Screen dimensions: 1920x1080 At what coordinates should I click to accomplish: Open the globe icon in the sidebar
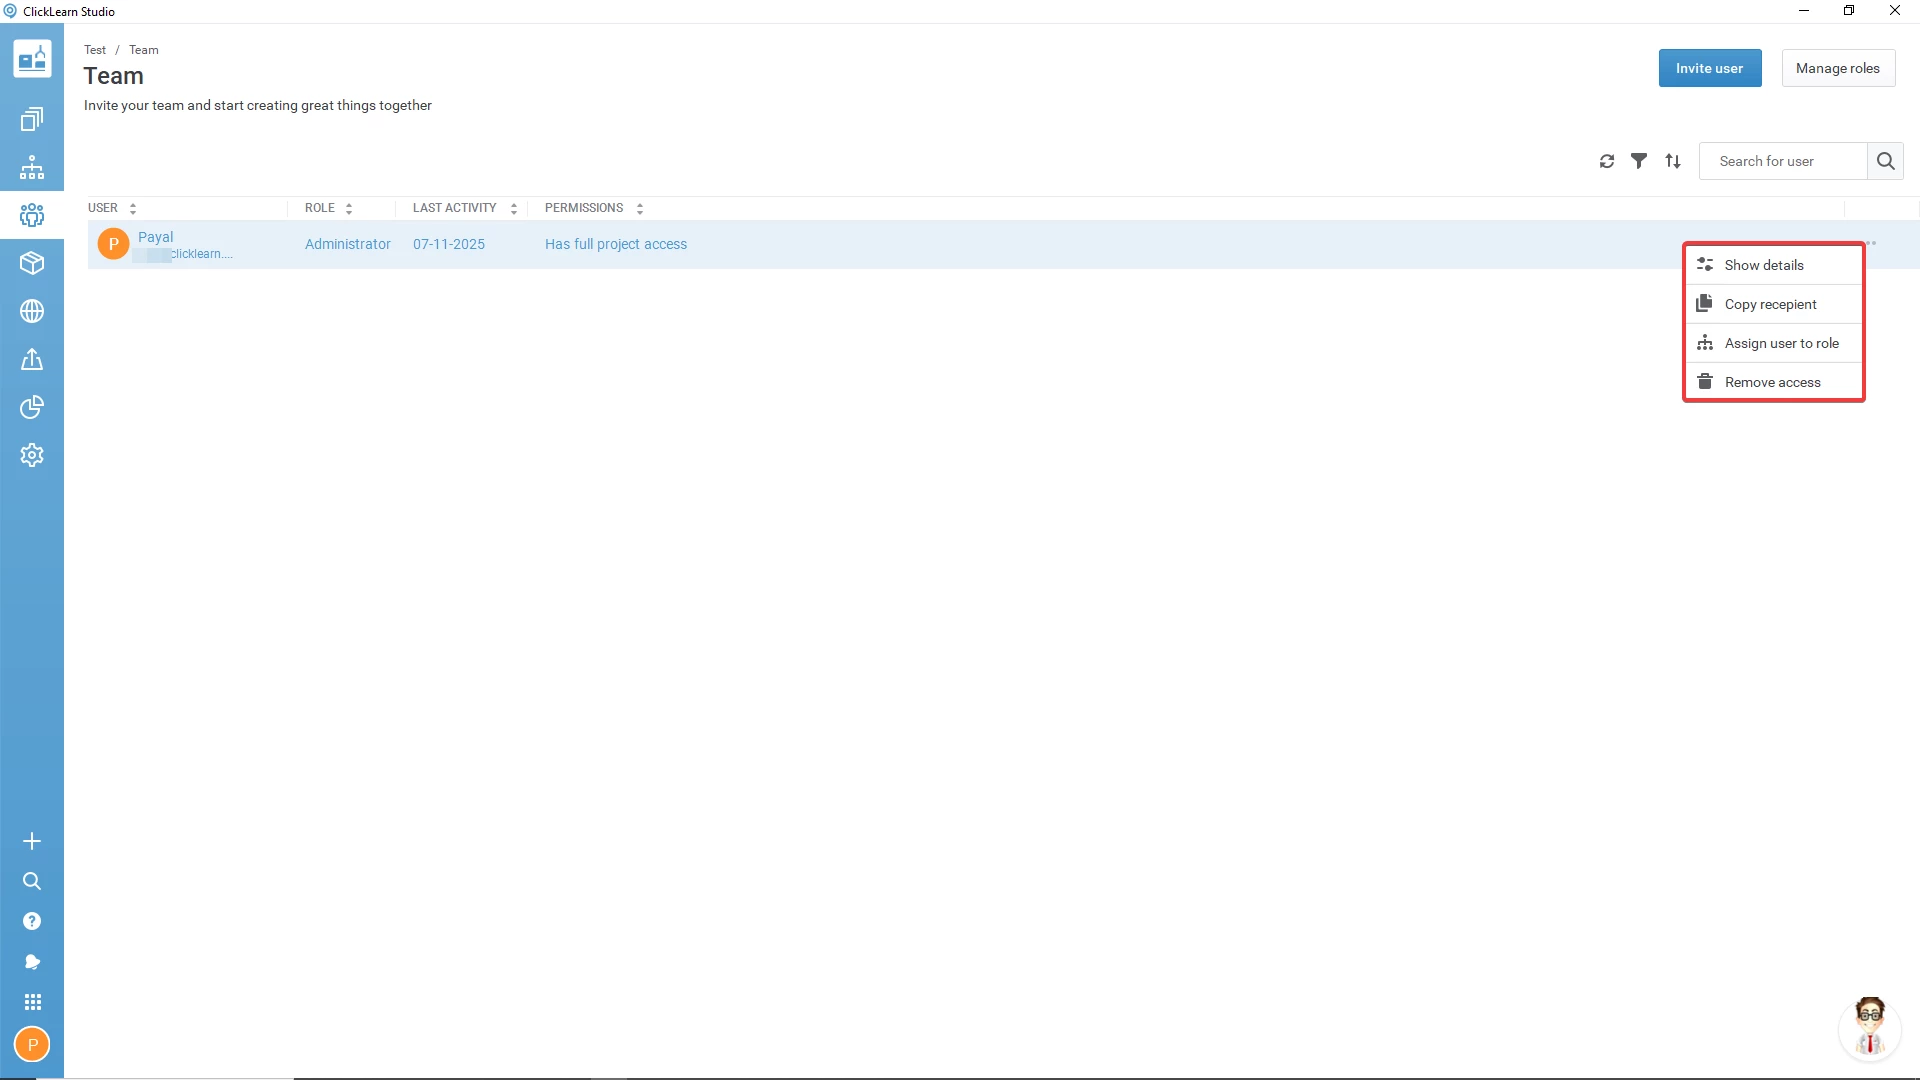32,311
